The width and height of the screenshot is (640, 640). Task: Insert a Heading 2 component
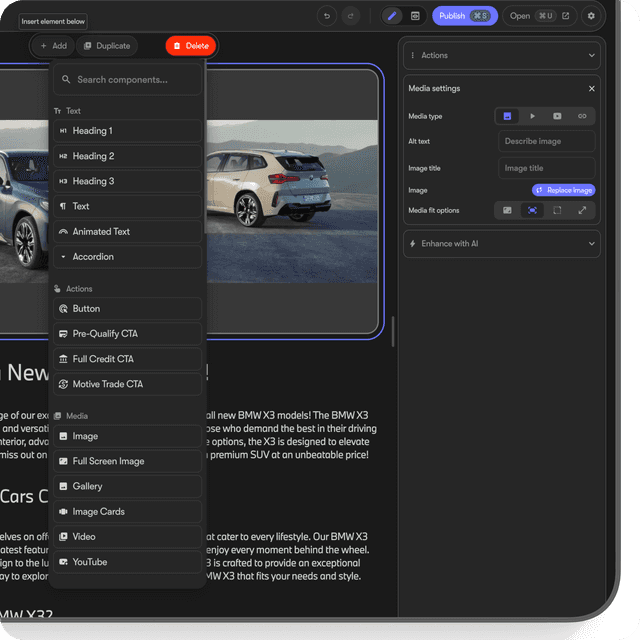127,156
